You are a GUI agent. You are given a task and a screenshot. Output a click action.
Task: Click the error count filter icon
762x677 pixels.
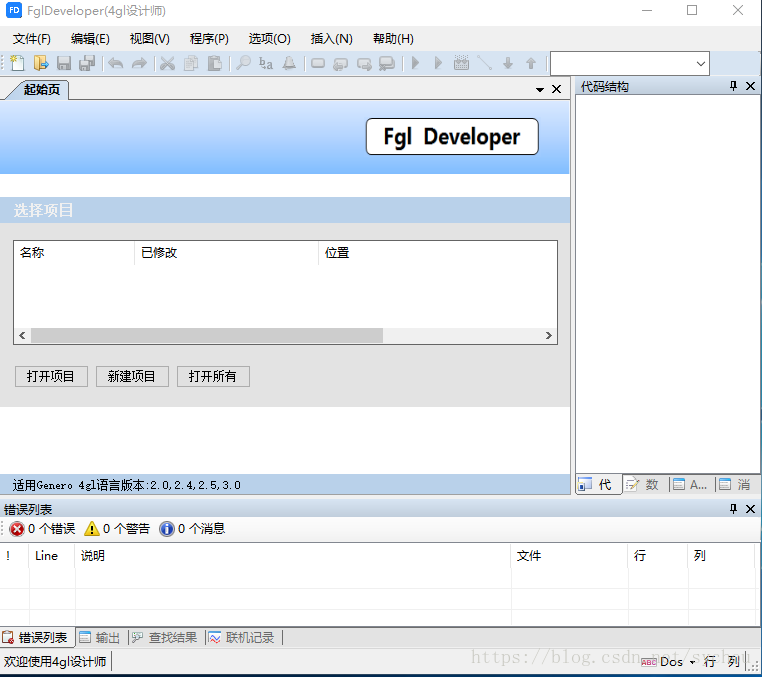[17, 529]
